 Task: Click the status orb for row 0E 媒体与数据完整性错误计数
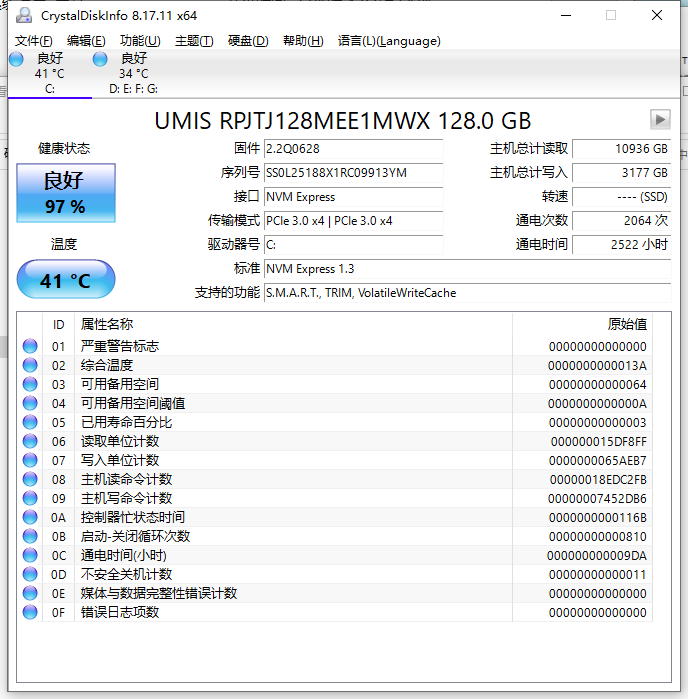click(x=30, y=593)
